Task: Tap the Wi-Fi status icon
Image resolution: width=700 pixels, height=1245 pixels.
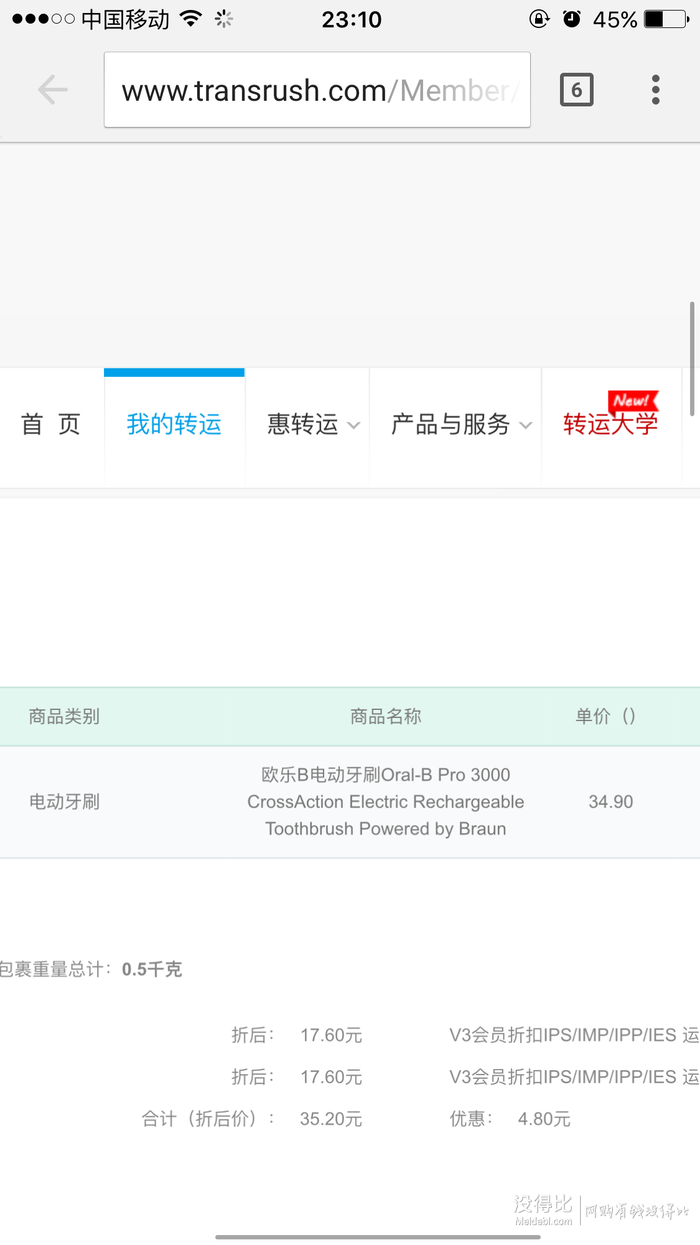Action: point(191,19)
